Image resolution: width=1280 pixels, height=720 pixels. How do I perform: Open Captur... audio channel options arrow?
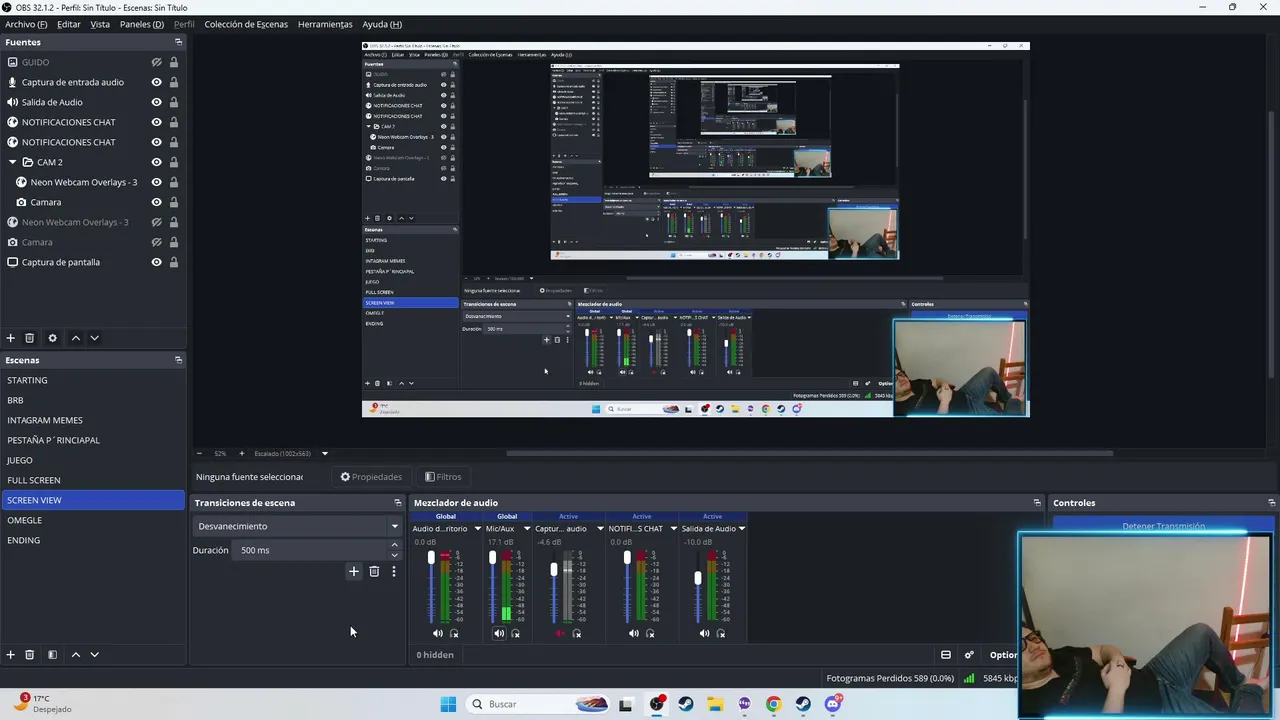pyautogui.click(x=600, y=528)
